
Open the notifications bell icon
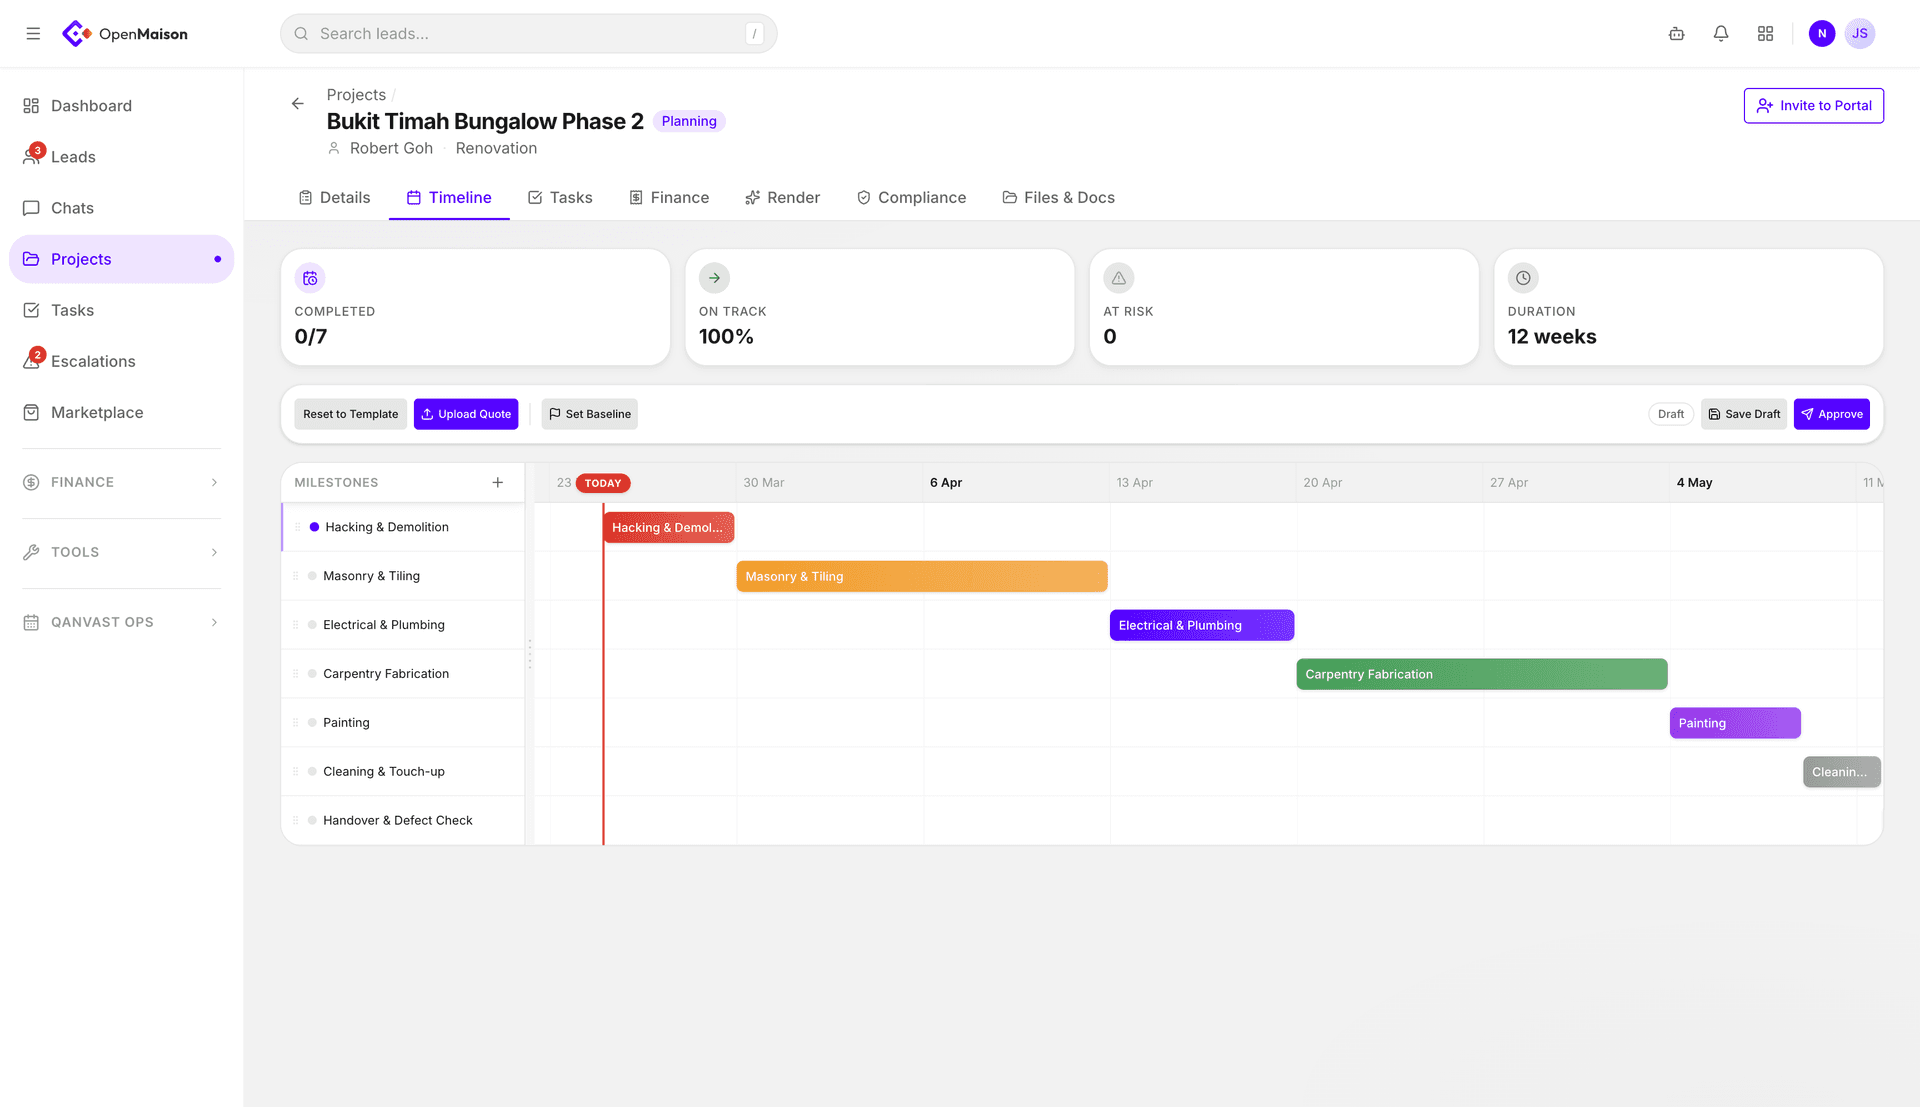click(x=1720, y=33)
